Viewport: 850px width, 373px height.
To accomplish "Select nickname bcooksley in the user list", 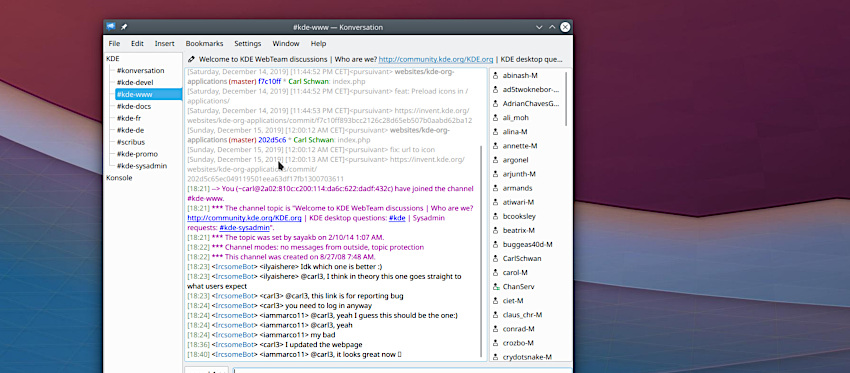I will [519, 216].
